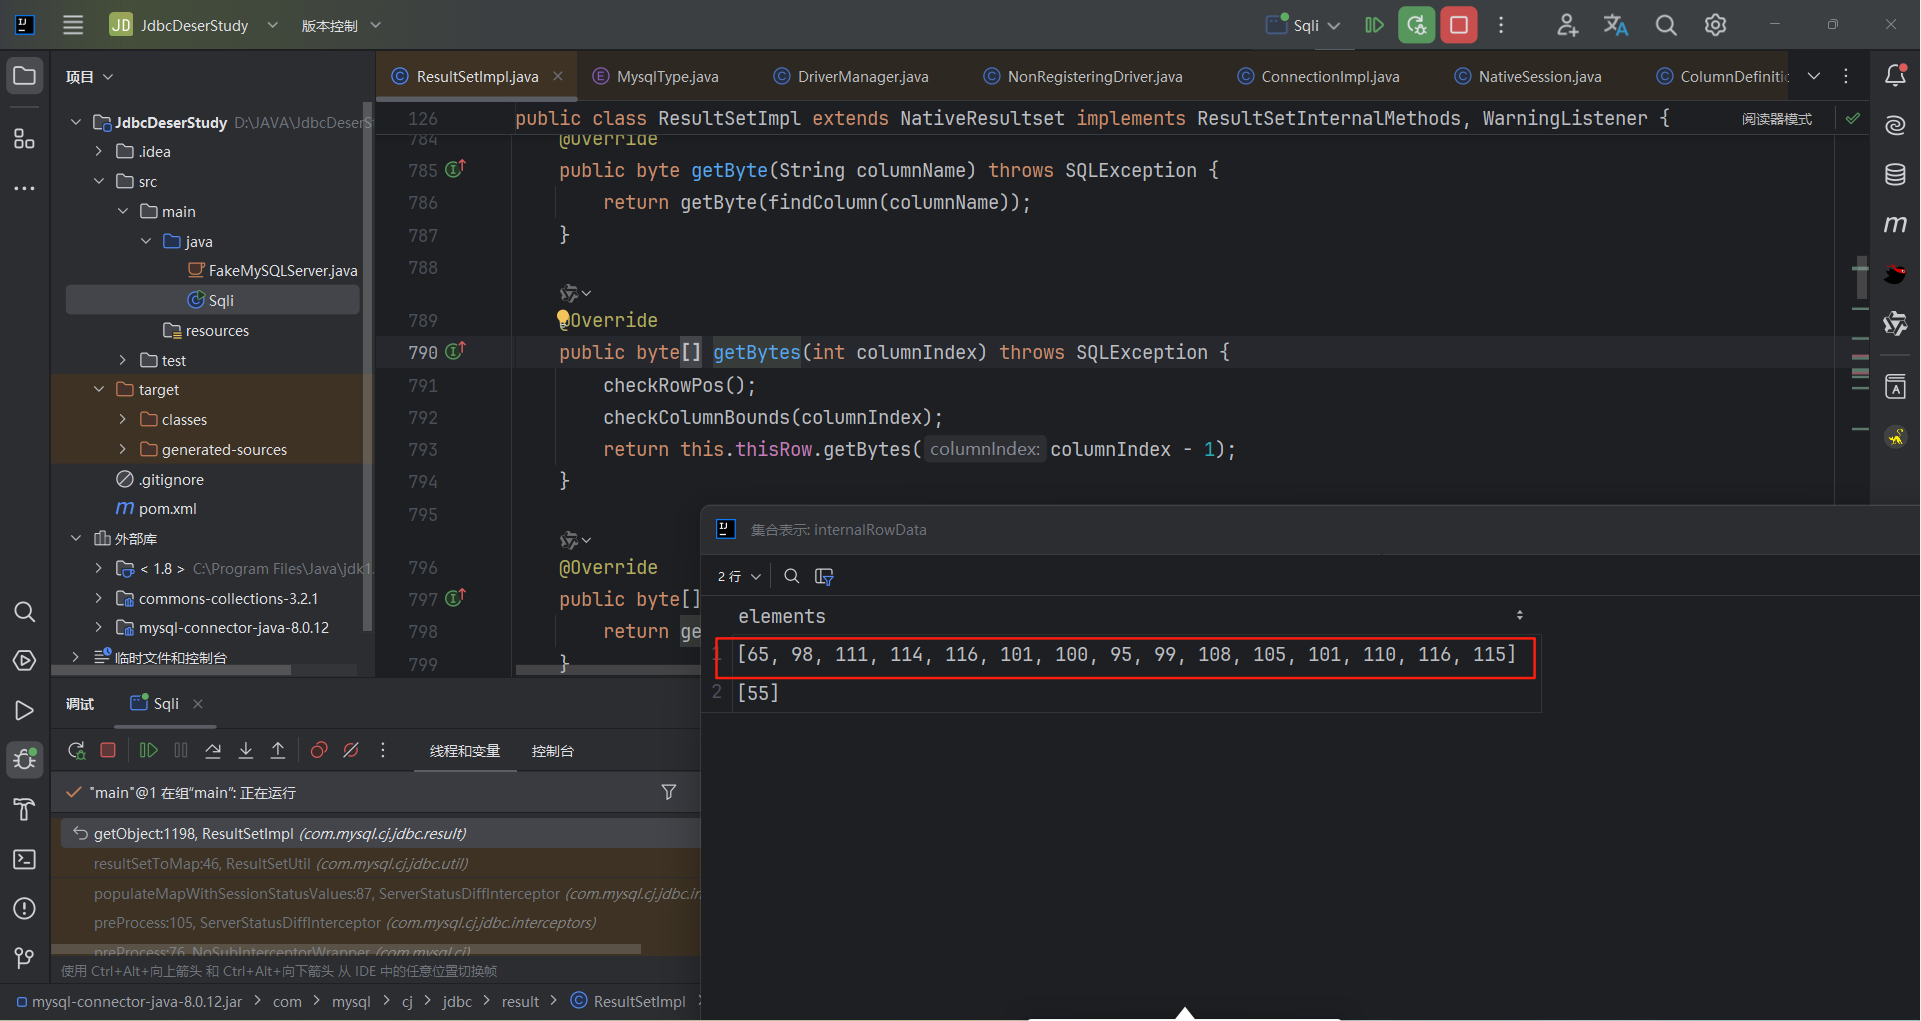
Task: Open Code With Me user icon
Action: click(1567, 25)
